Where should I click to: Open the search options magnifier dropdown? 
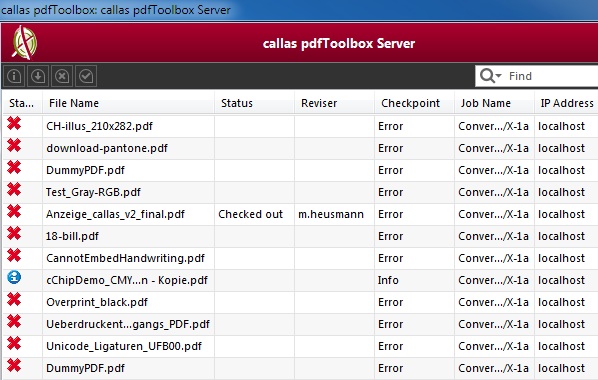click(x=490, y=76)
